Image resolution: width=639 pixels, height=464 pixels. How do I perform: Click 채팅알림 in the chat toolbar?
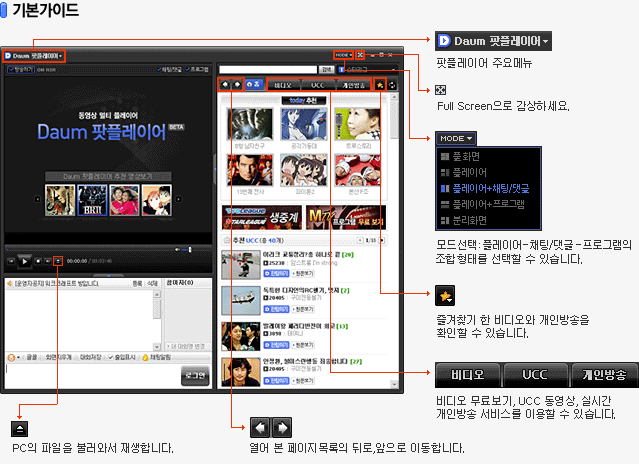tap(156, 357)
